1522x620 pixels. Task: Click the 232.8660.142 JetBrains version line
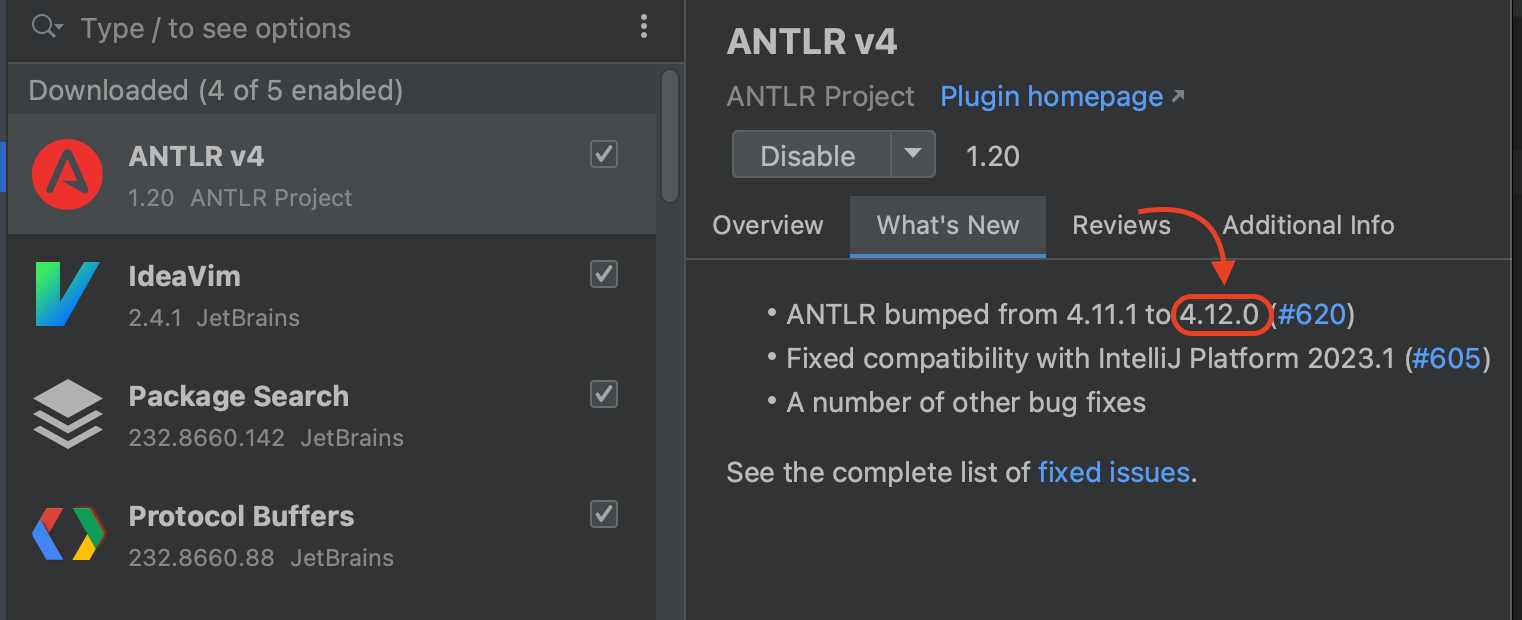click(266, 438)
